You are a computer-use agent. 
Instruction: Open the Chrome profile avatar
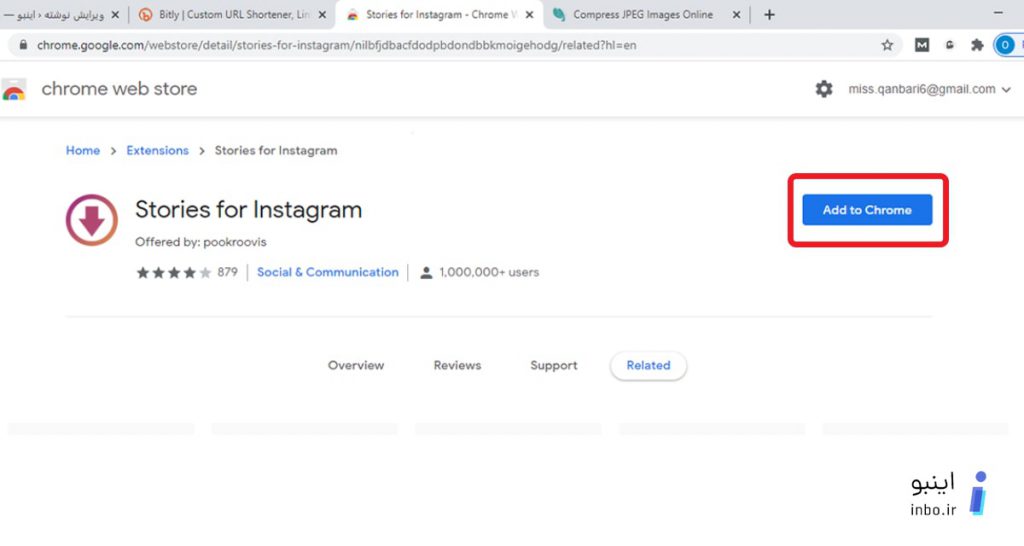(x=1004, y=45)
